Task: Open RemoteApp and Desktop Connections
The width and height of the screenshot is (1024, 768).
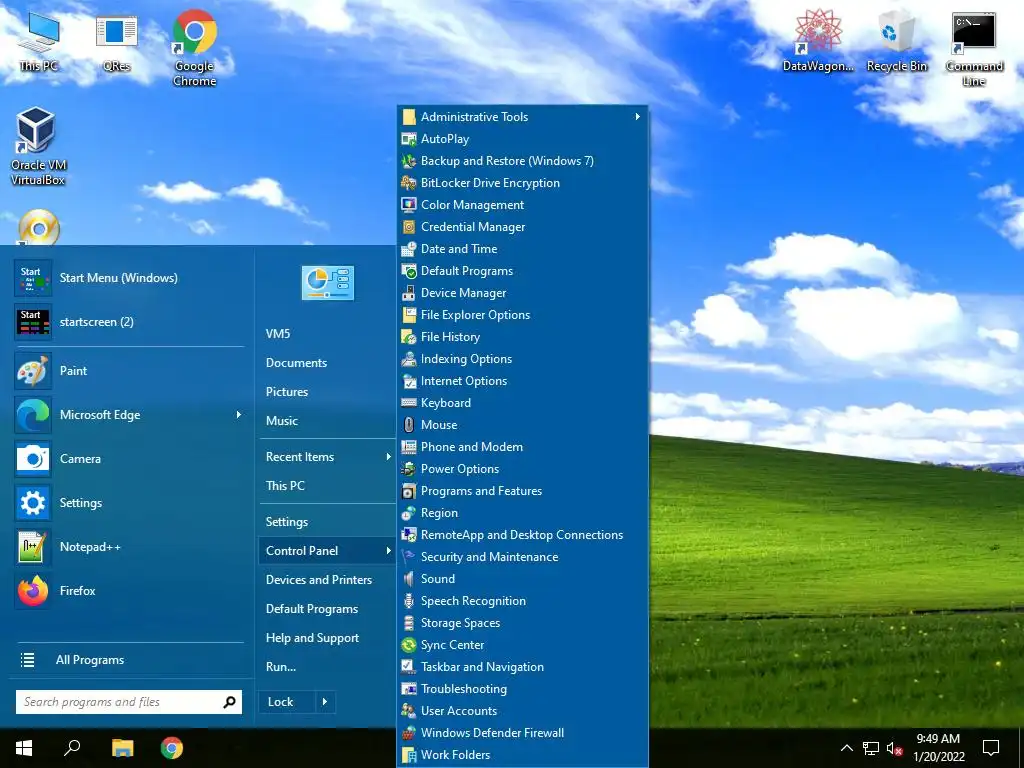Action: [x=522, y=535]
